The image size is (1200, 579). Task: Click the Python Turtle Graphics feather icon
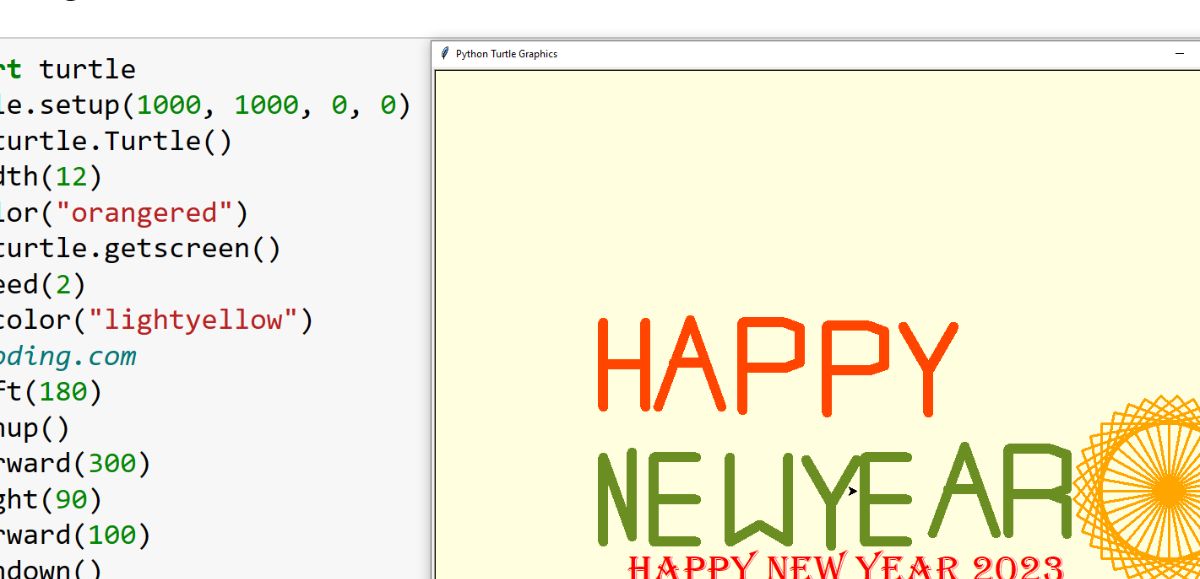(445, 53)
